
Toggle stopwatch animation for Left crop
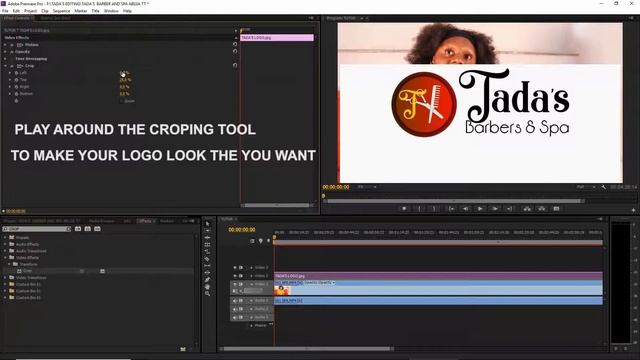pyautogui.click(x=16, y=73)
